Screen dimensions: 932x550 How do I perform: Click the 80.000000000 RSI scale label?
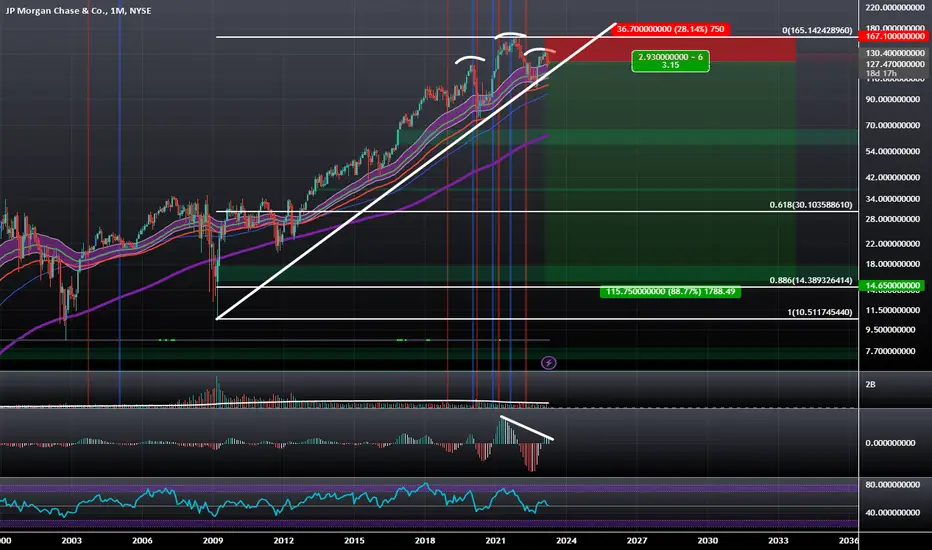[893, 485]
